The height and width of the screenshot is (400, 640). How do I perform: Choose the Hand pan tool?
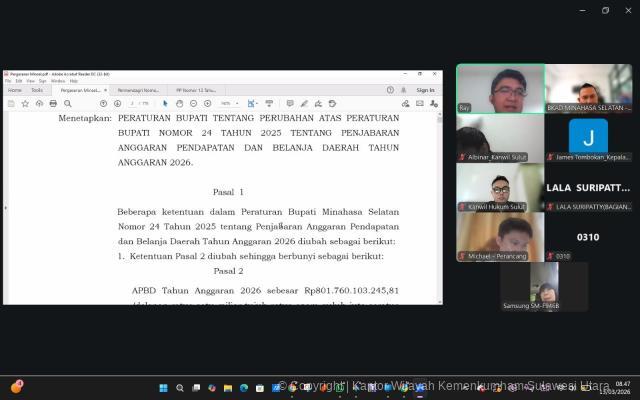pyautogui.click(x=179, y=103)
